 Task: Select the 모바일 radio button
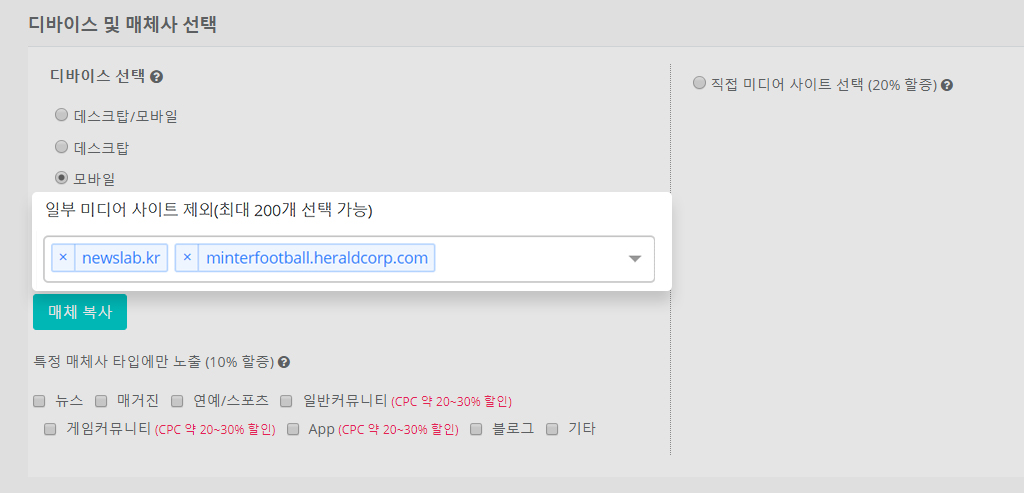(61, 178)
